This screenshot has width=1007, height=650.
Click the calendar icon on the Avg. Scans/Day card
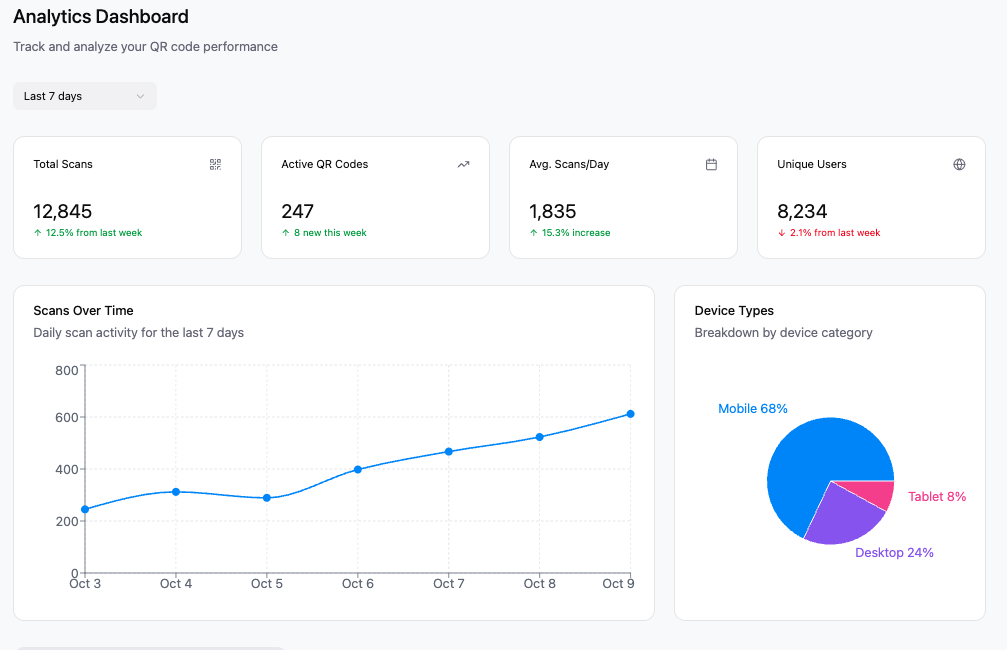[x=711, y=164]
